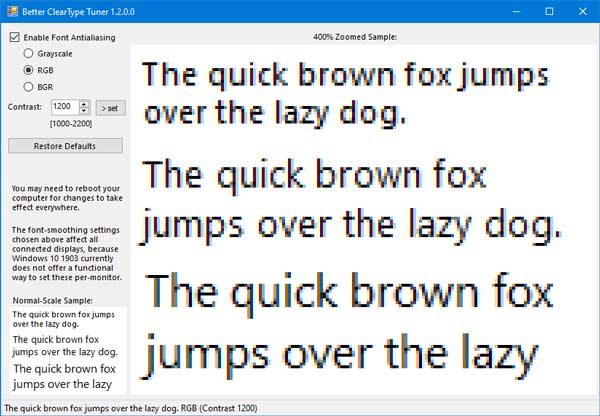Click the reboot notice paragraph text
This screenshot has height=416, width=600.
(67, 198)
